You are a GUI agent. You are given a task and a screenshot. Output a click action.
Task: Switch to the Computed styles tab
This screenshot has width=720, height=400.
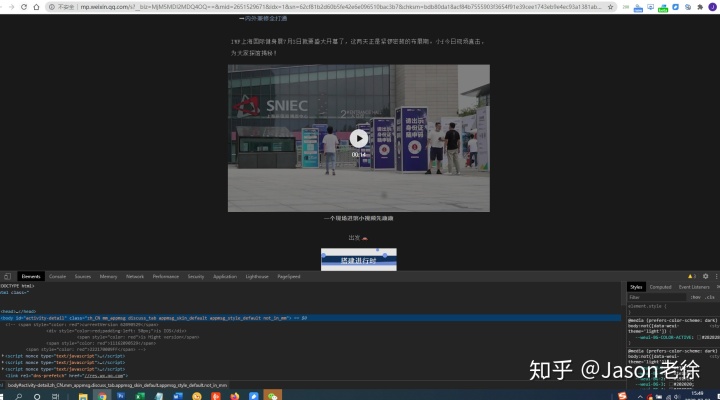pyautogui.click(x=661, y=287)
